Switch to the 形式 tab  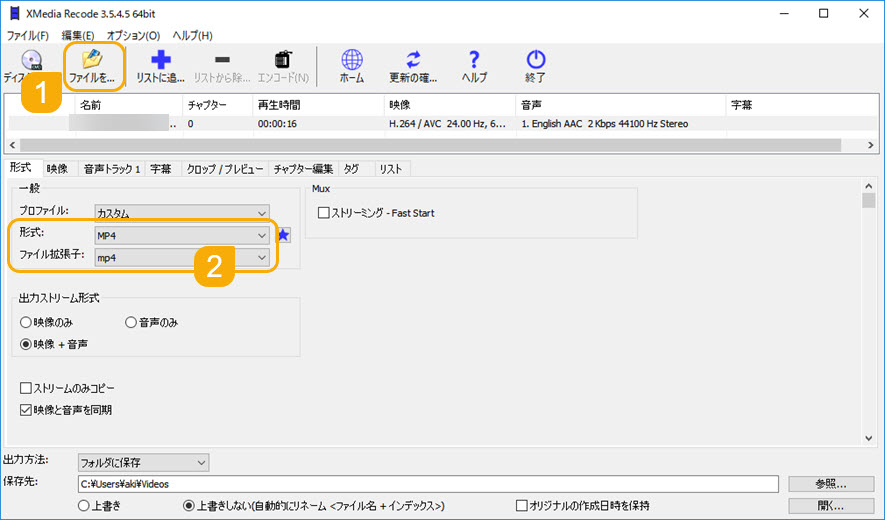pyautogui.click(x=21, y=168)
